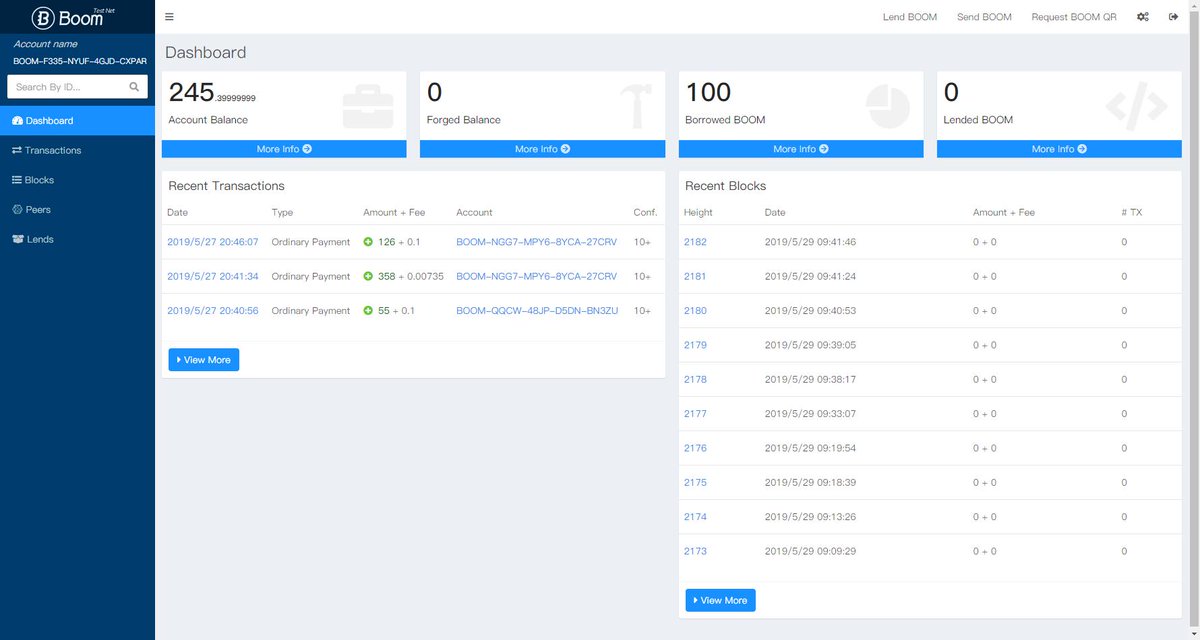Click More Info under Borrowed BOOM
This screenshot has width=1200, height=640.
(801, 149)
